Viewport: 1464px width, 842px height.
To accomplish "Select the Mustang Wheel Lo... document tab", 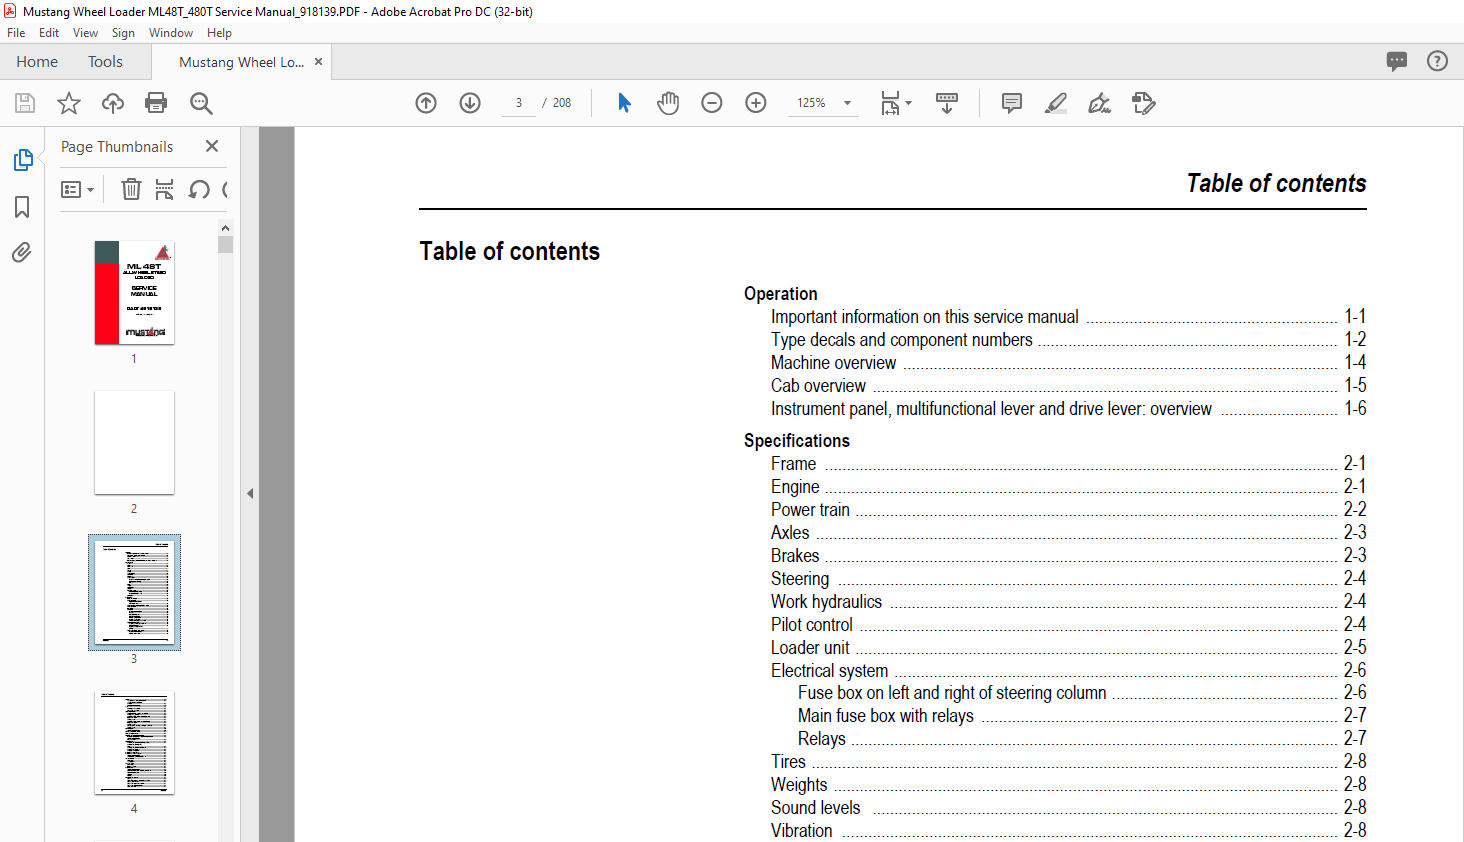I will click(x=241, y=62).
